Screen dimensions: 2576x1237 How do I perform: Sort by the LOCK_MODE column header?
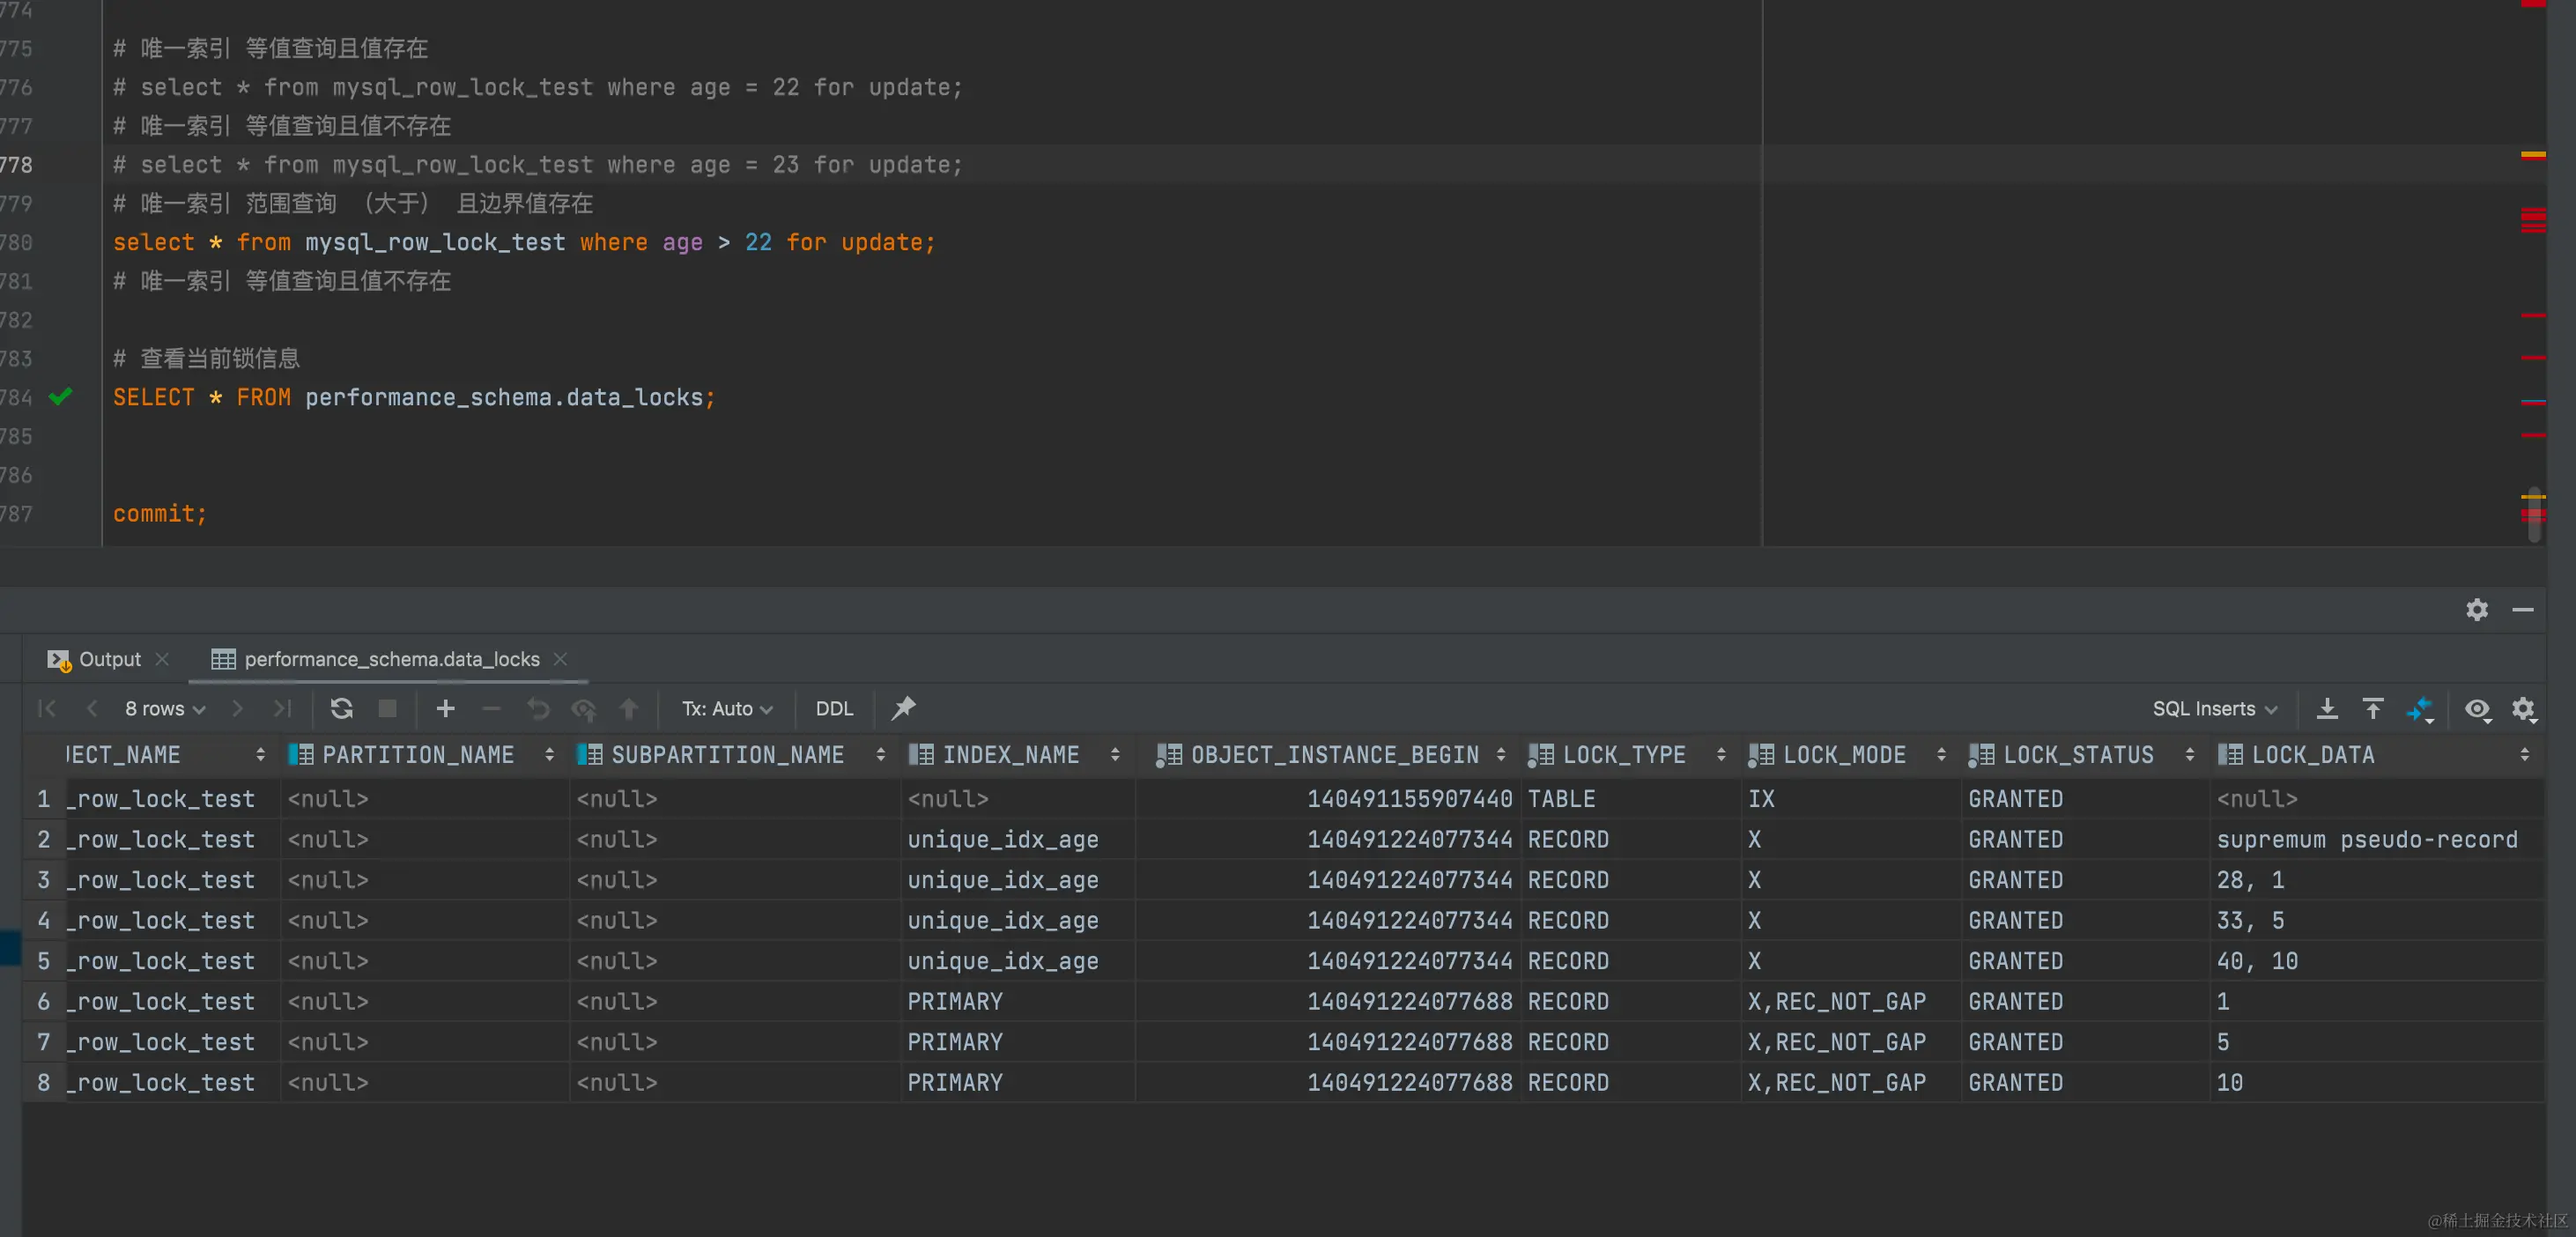[1844, 755]
